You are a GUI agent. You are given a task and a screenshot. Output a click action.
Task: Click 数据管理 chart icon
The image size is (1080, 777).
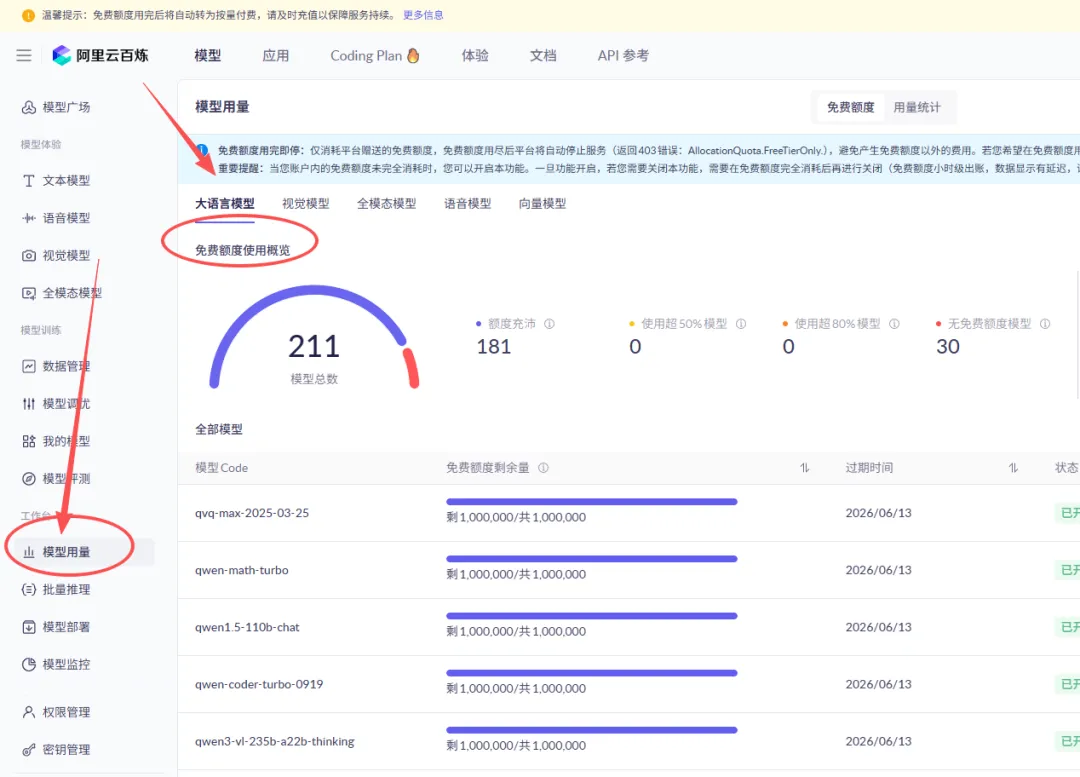tap(28, 366)
